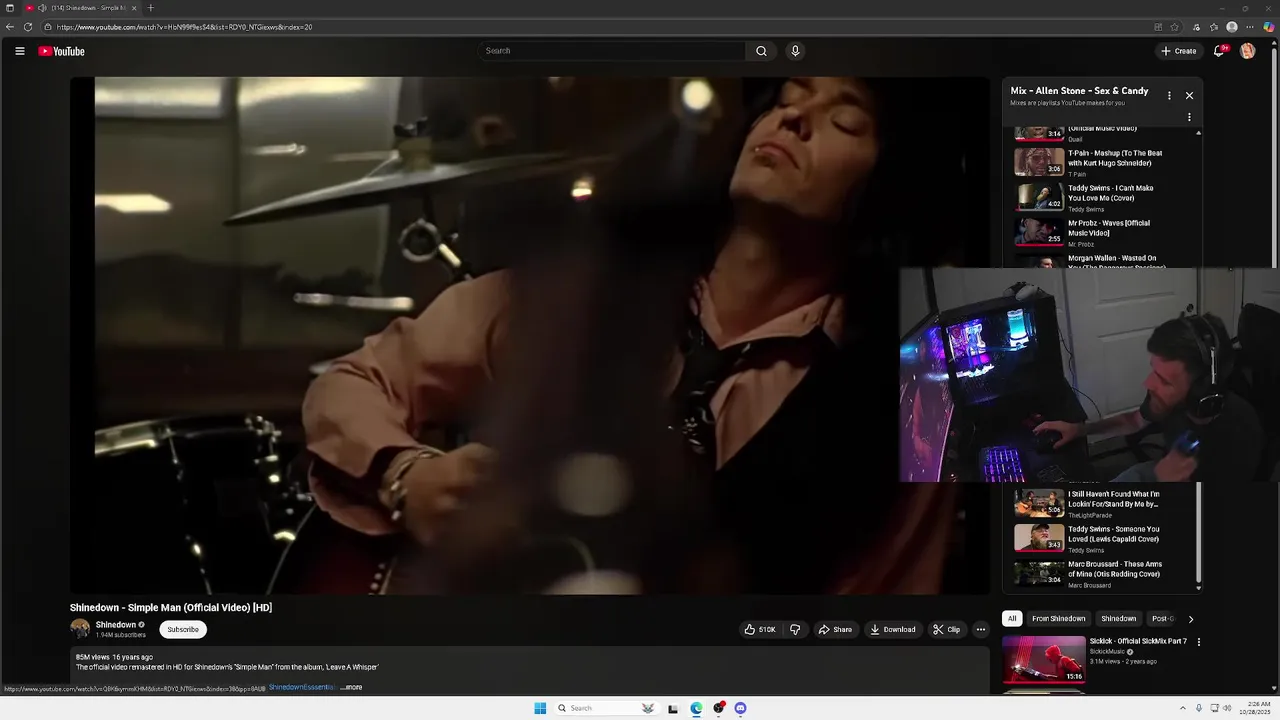
Task: Open YouTube notifications bell
Action: click(1220, 51)
